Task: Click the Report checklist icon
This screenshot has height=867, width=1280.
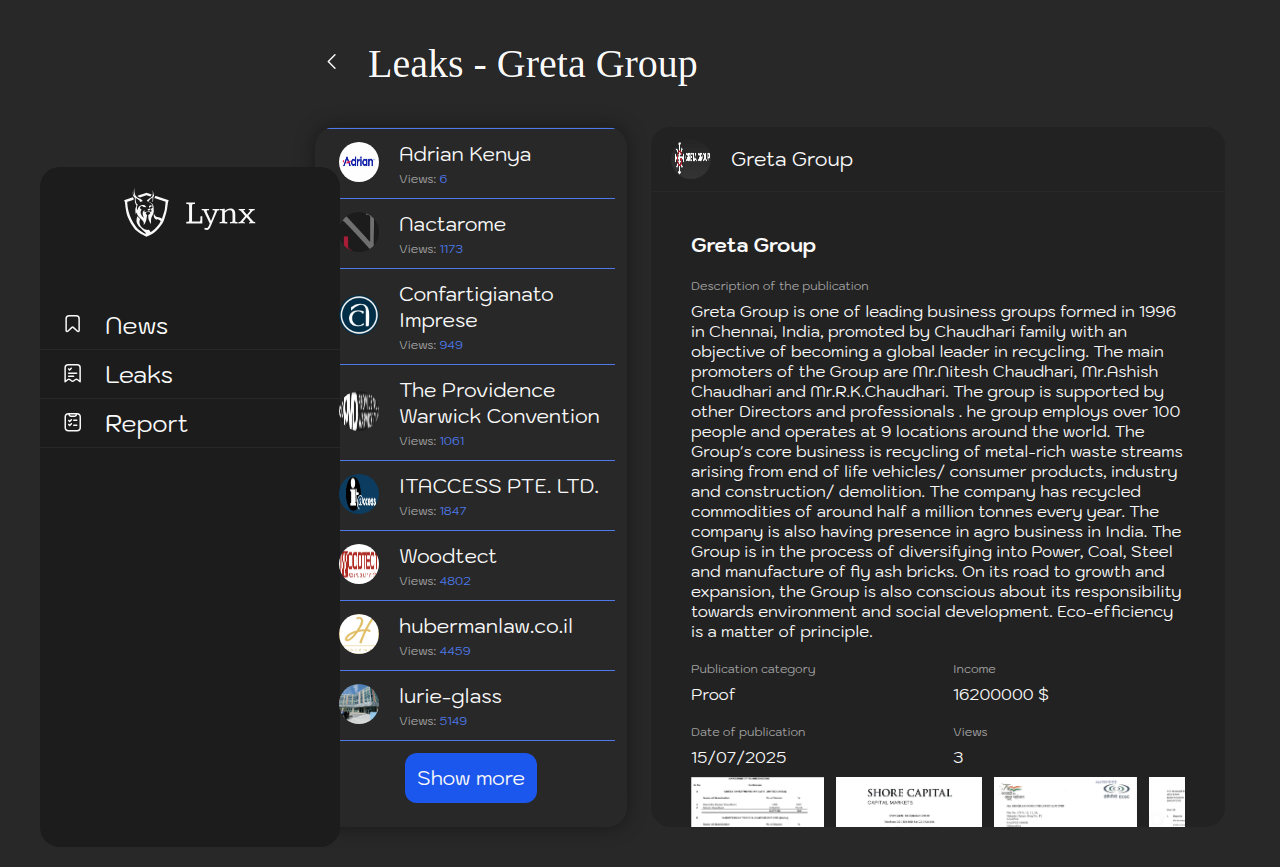Action: coord(72,423)
